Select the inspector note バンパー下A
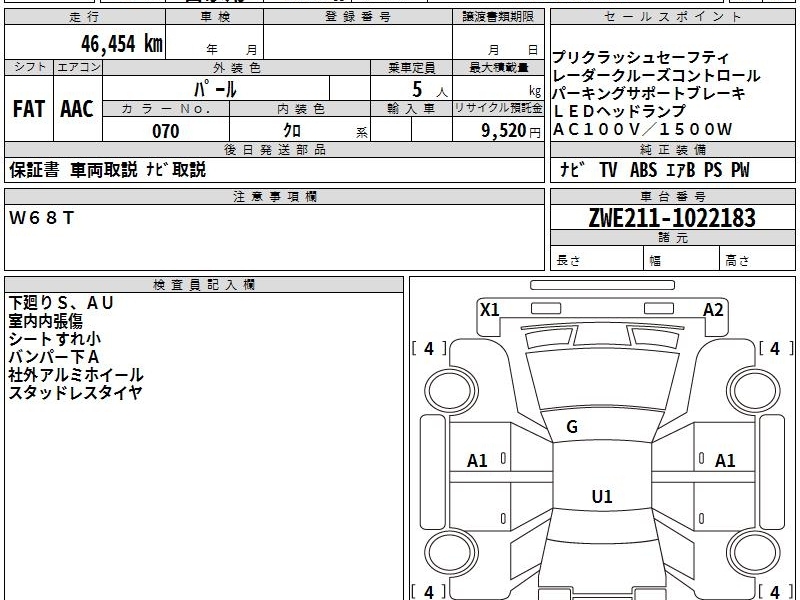This screenshot has width=800, height=600. tap(54, 357)
